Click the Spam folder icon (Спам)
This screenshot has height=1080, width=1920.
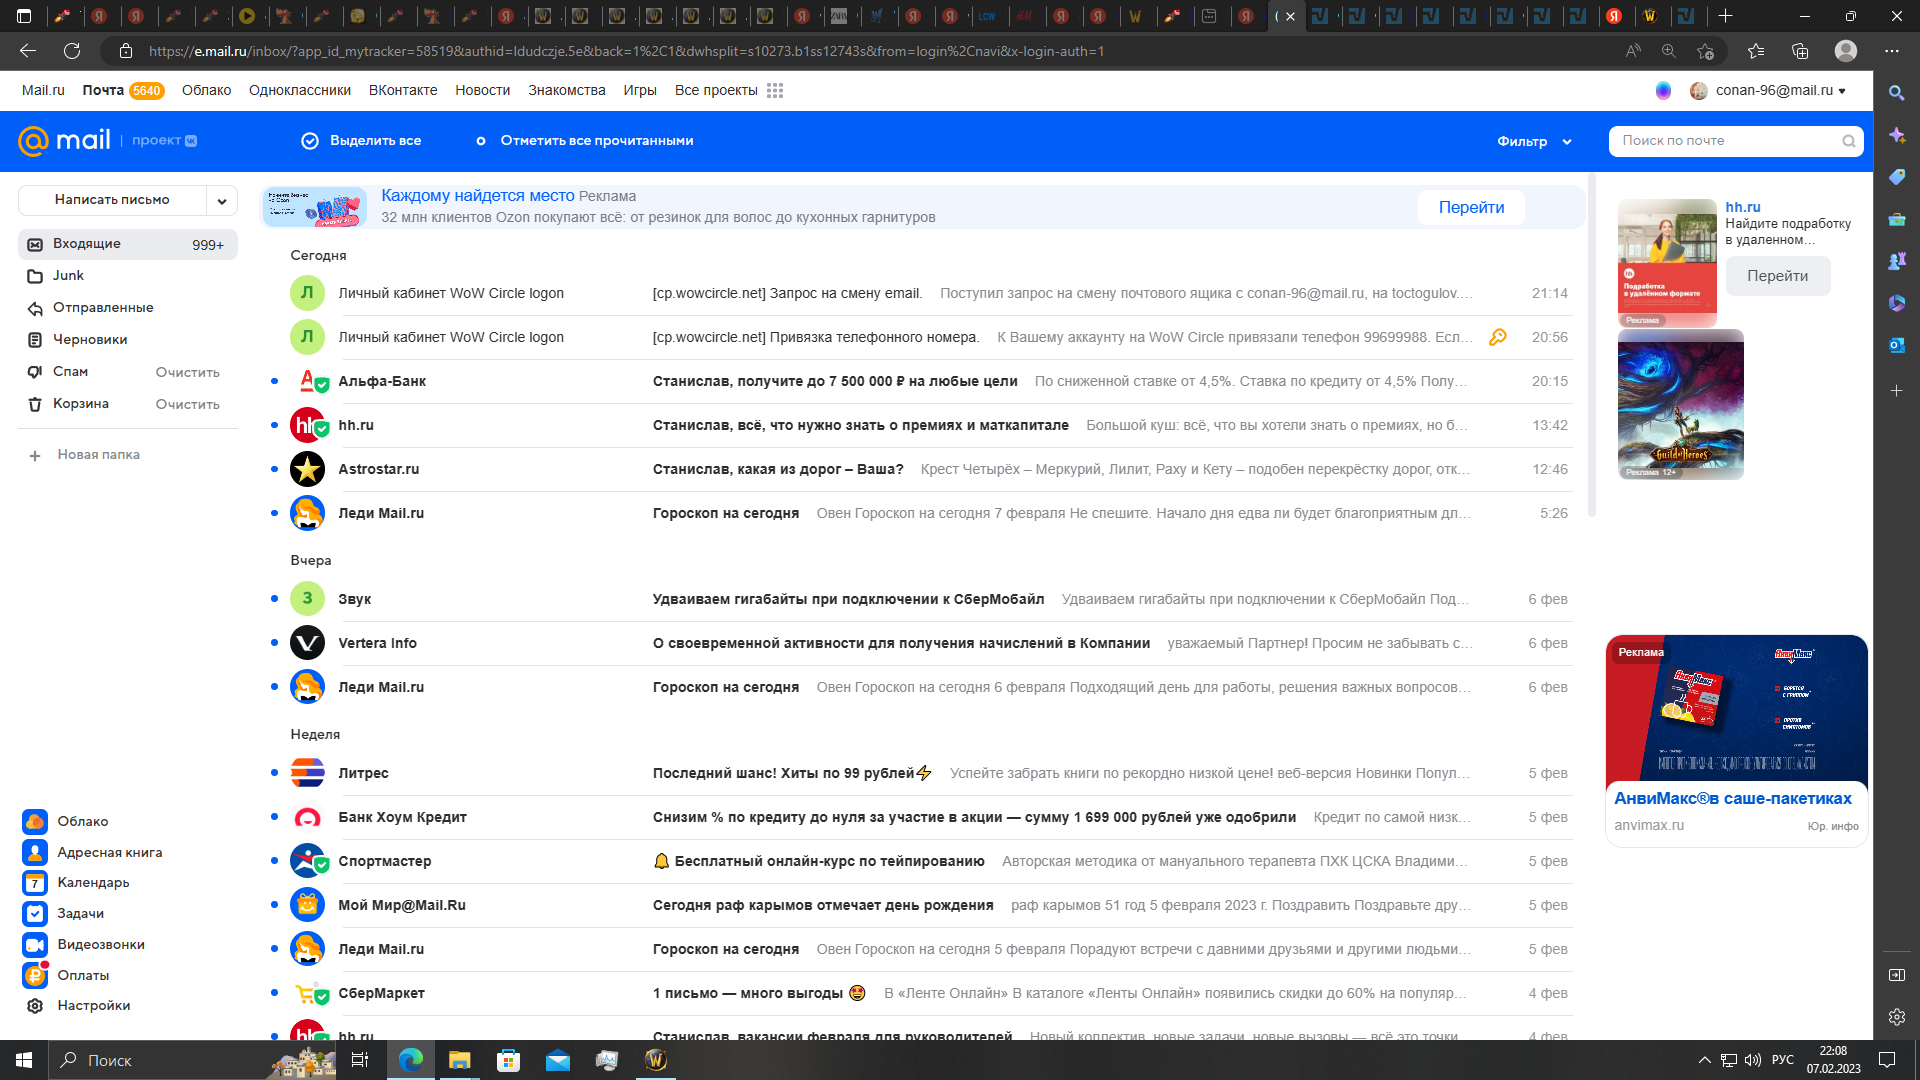pyautogui.click(x=35, y=372)
